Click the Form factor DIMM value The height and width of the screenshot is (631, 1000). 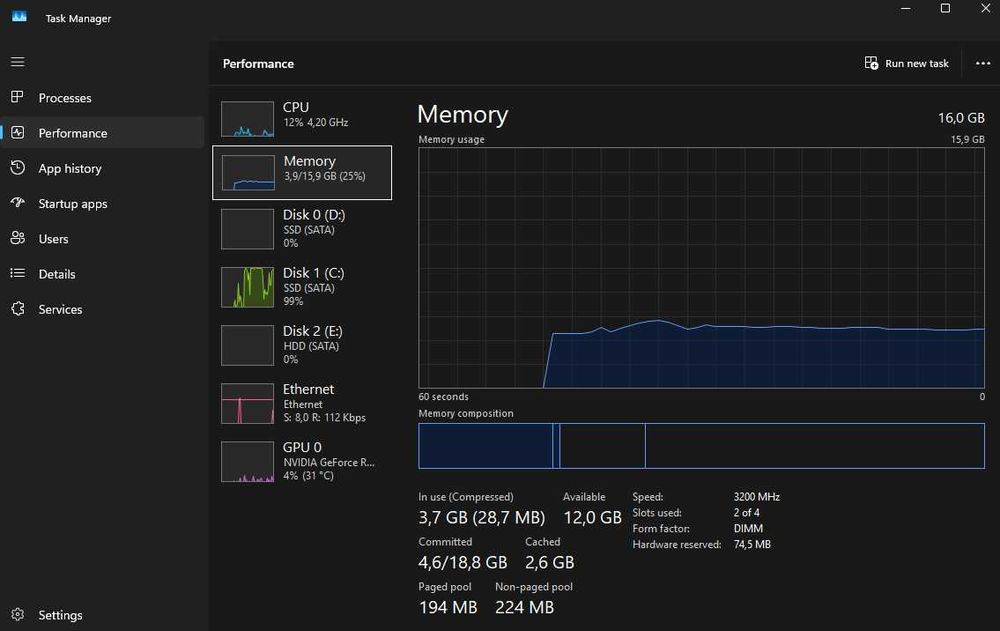click(748, 528)
